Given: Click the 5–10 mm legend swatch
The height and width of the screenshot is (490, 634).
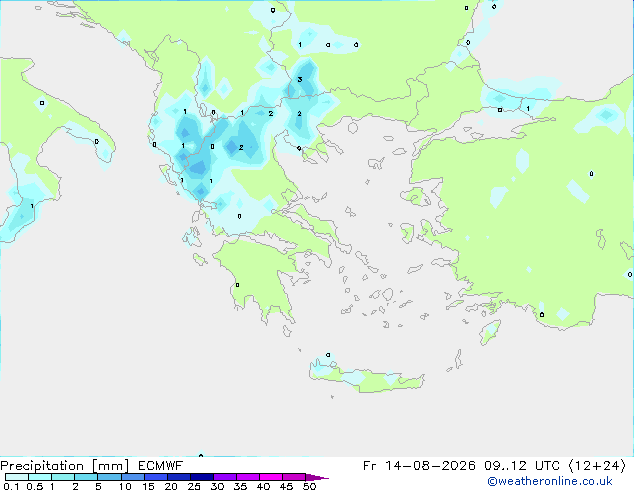Looking at the screenshot, I should (x=109, y=477).
